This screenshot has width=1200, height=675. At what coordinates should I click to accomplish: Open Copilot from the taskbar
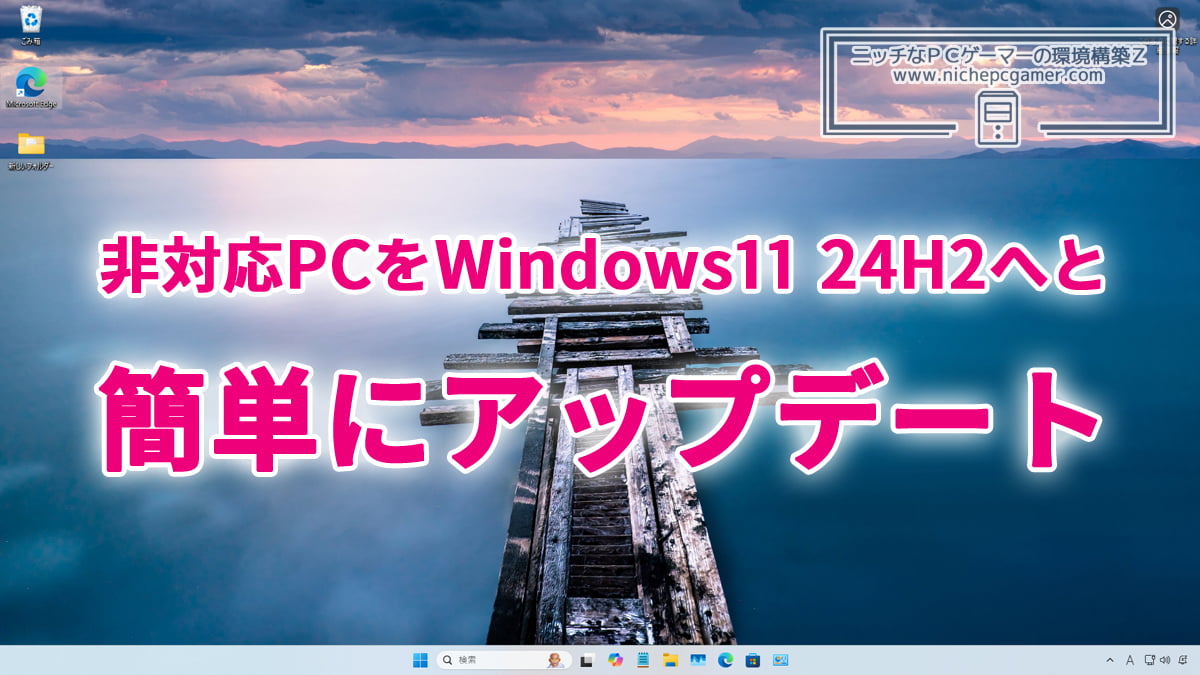click(x=615, y=660)
